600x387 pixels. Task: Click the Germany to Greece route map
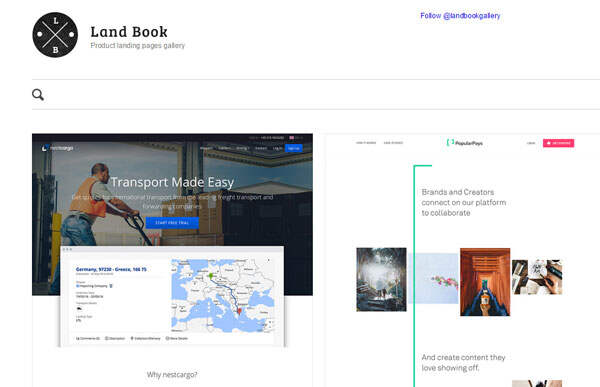[x=223, y=295]
